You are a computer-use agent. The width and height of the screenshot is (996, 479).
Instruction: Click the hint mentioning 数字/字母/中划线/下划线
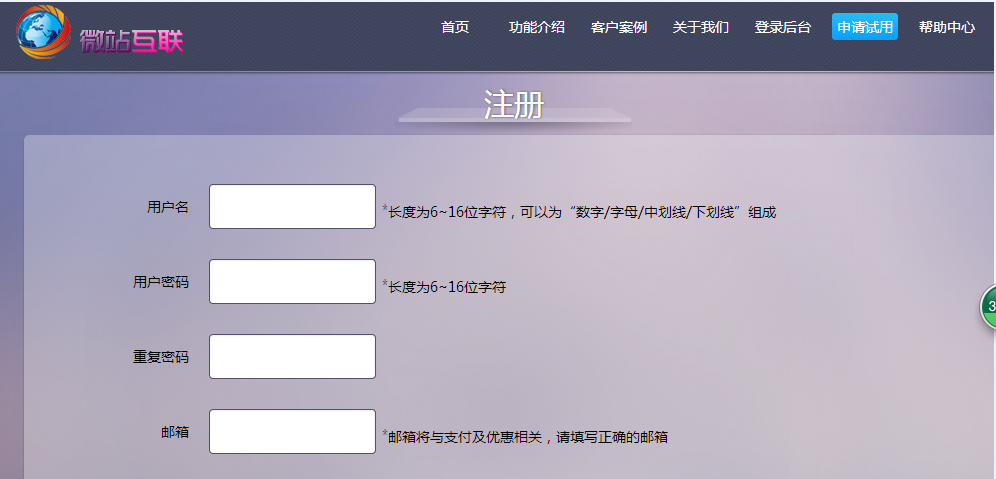point(579,212)
